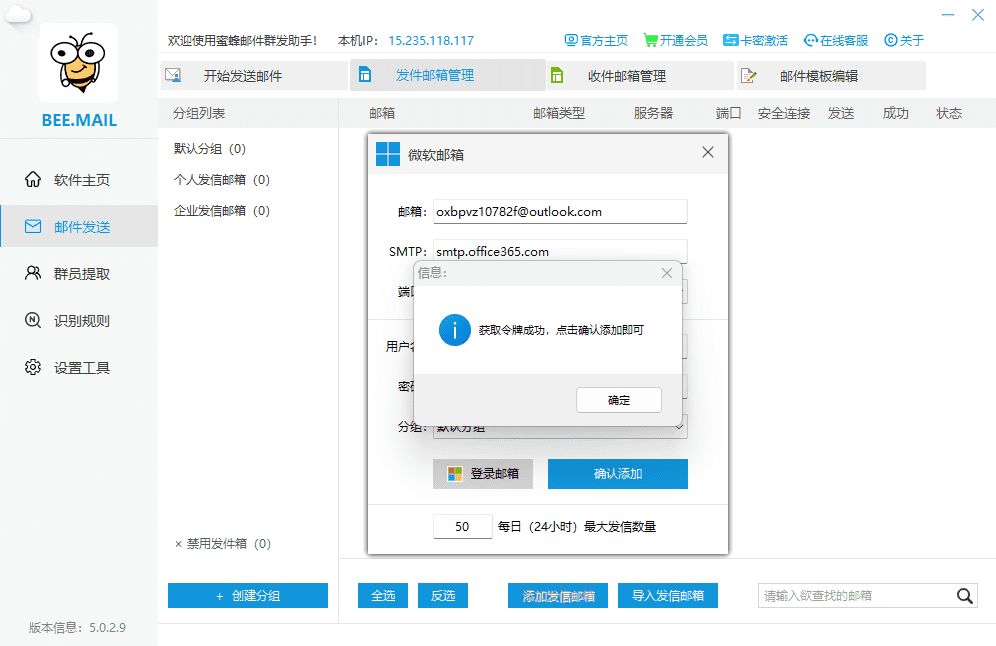Close the 微软邮箱 dialog
This screenshot has height=646, width=996.
click(x=708, y=152)
